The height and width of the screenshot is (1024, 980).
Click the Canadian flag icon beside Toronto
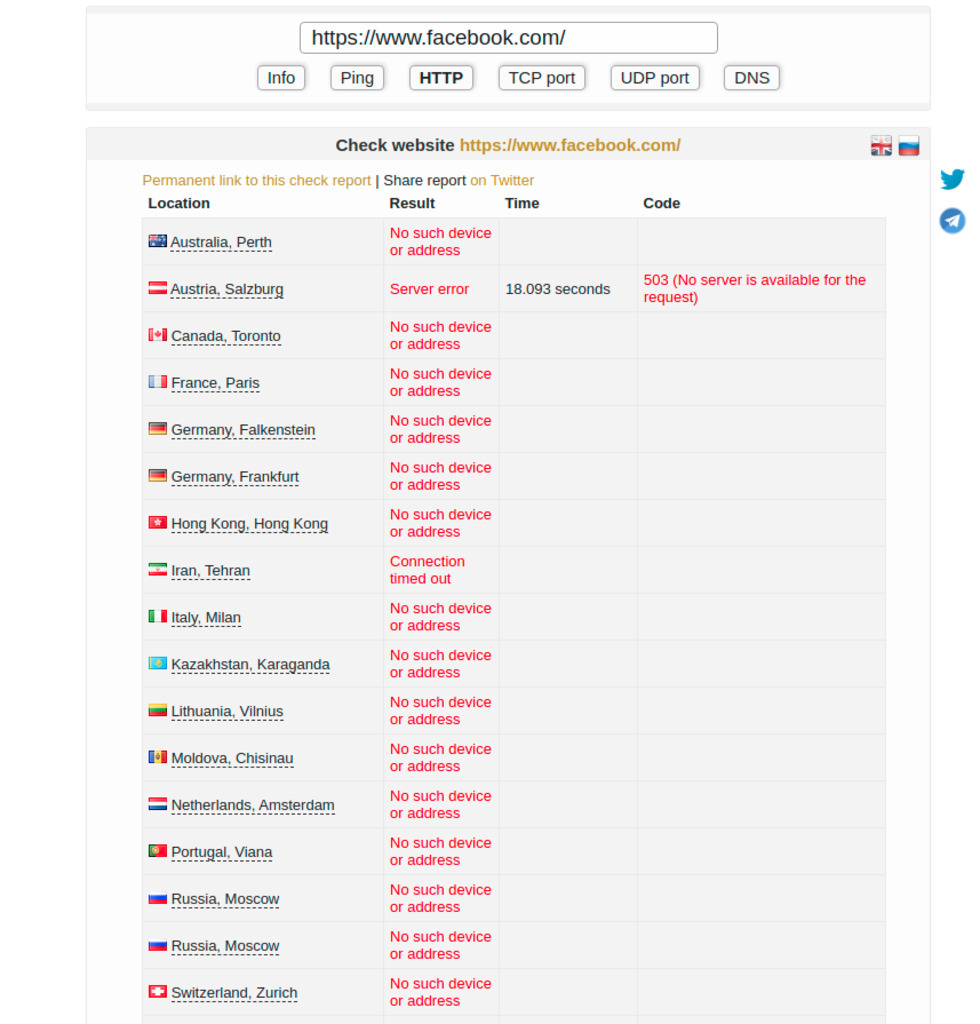pos(158,335)
